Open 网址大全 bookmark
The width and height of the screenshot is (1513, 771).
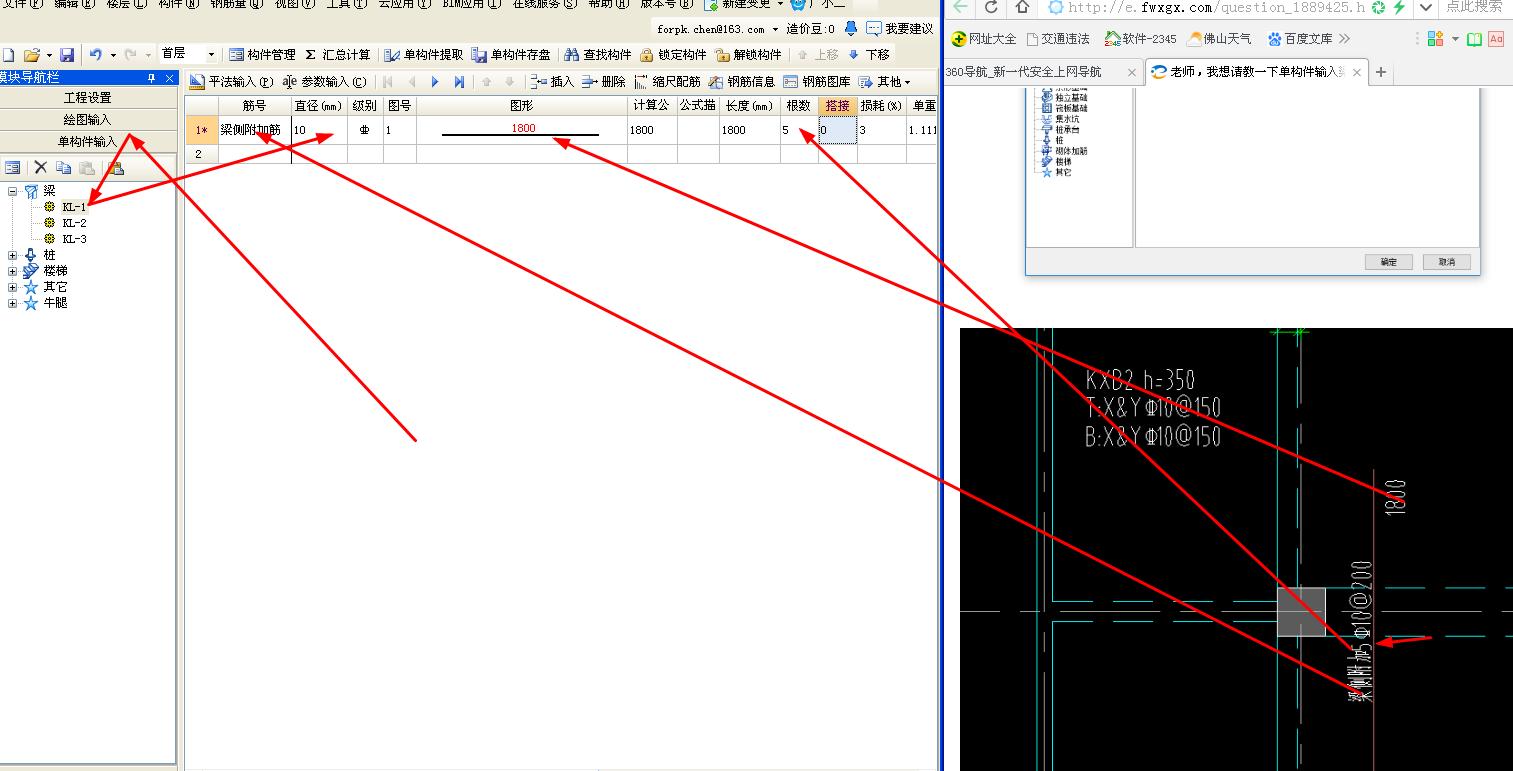pos(983,39)
